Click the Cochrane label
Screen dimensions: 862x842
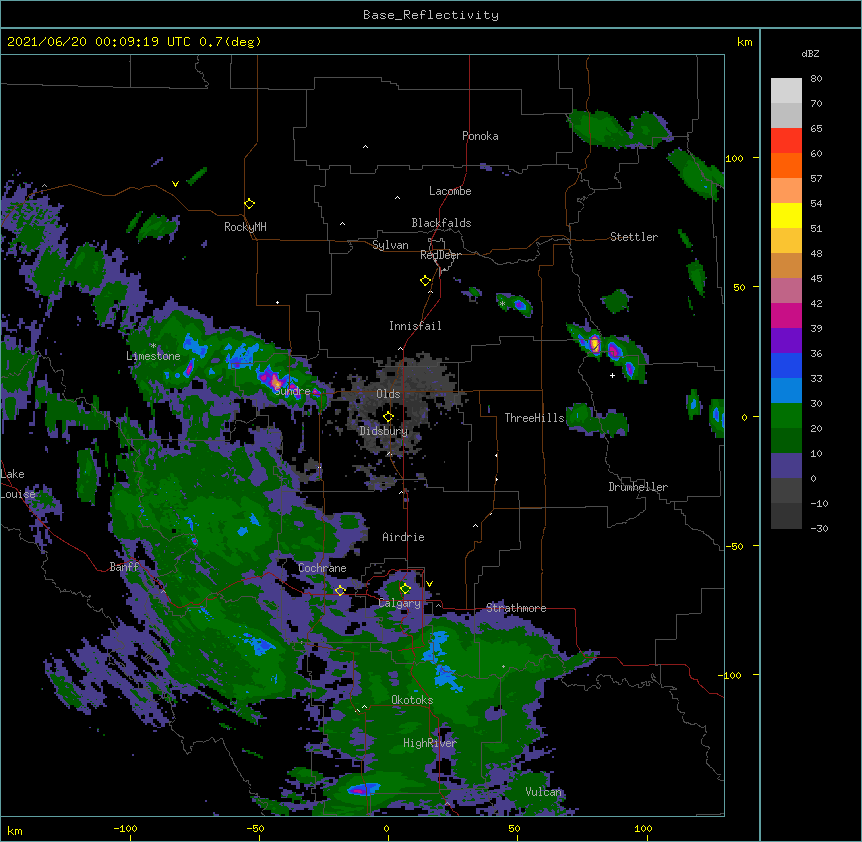click(x=322, y=568)
